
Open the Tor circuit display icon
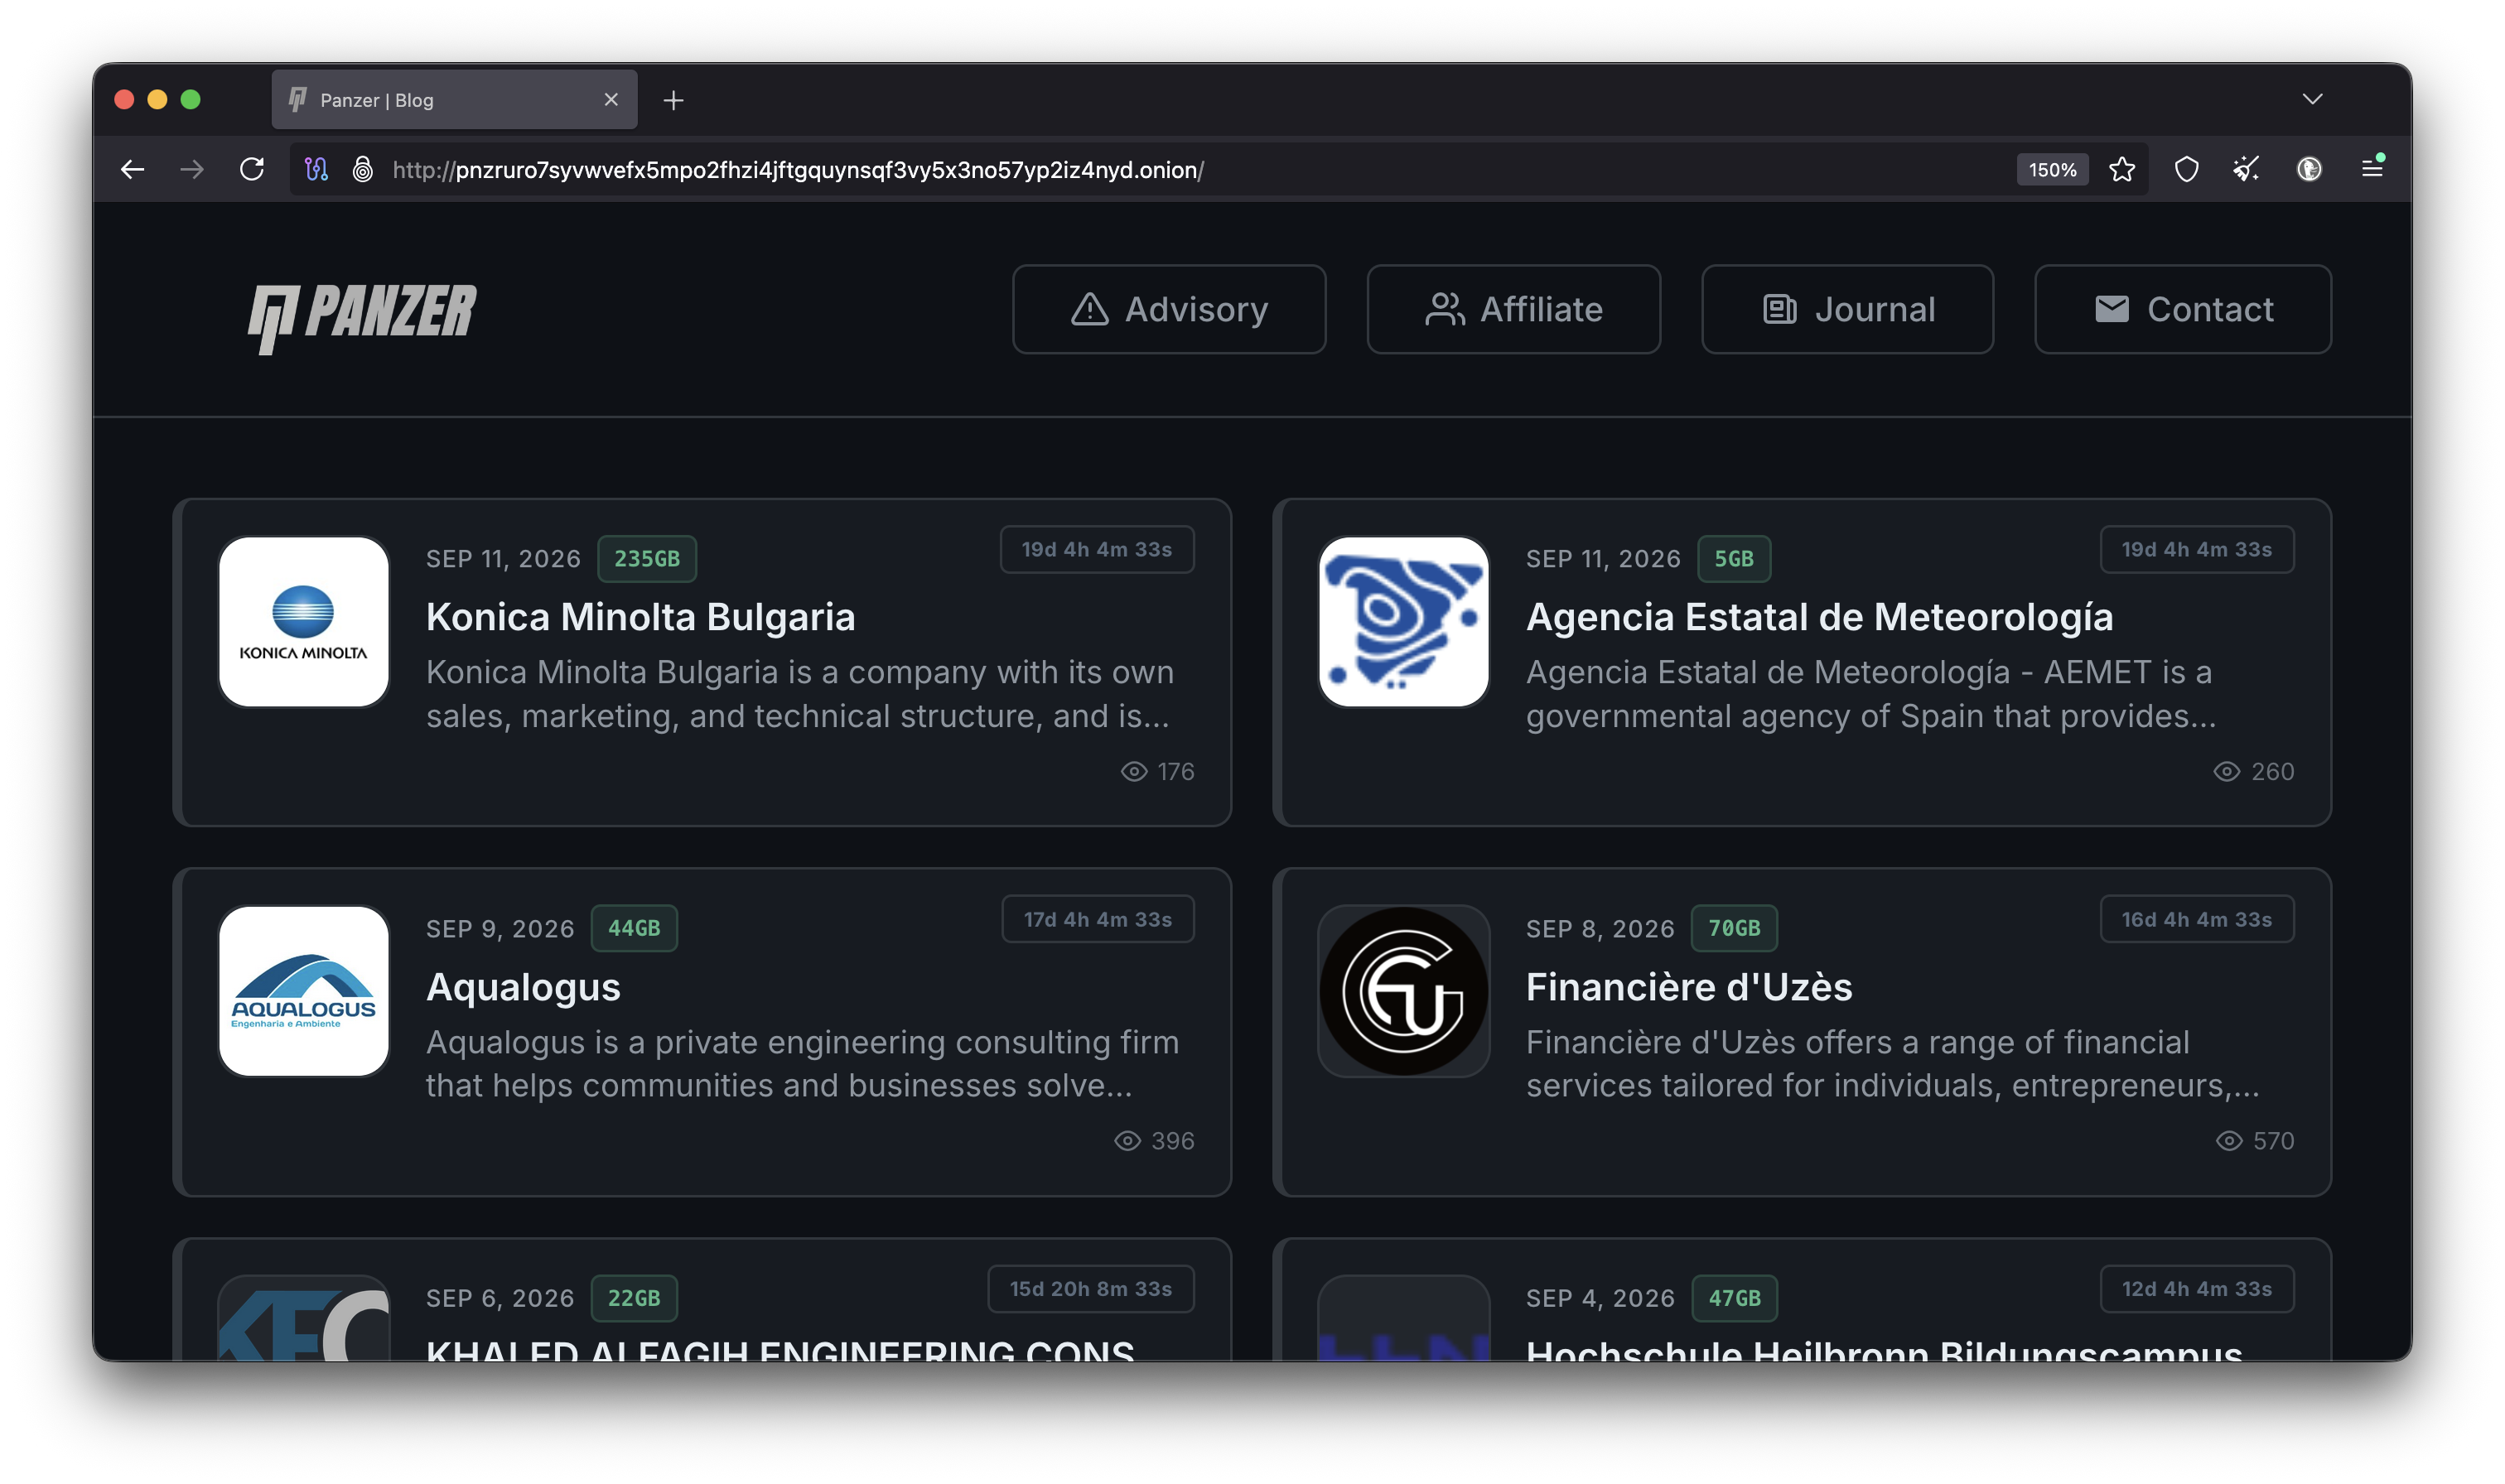click(x=317, y=170)
